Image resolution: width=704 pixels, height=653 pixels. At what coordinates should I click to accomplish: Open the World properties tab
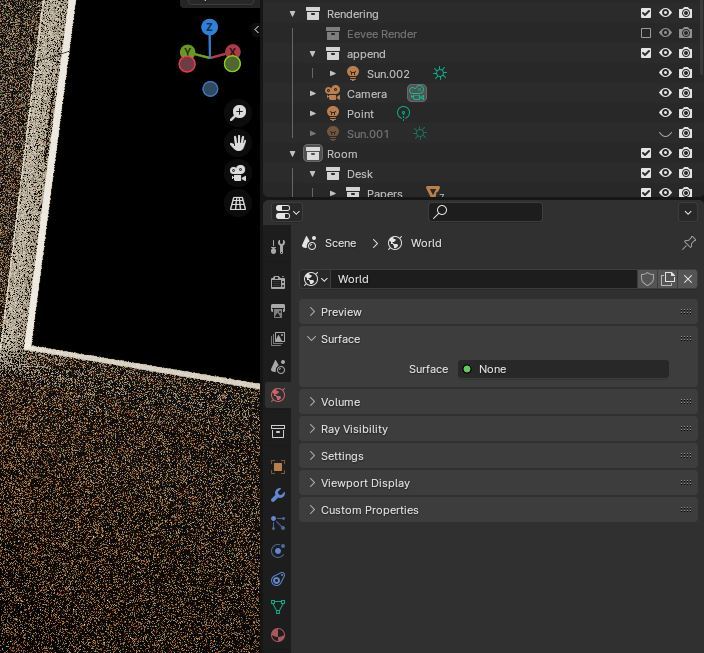(278, 395)
